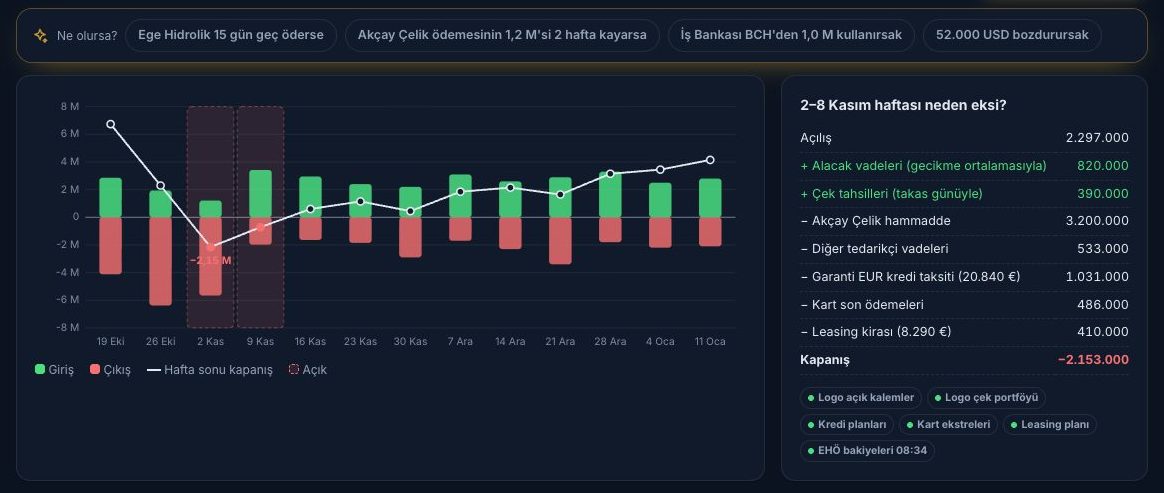Apply İş Bankası BCH'den 1,0 M kullanırsak
The image size is (1164, 493).
point(791,35)
